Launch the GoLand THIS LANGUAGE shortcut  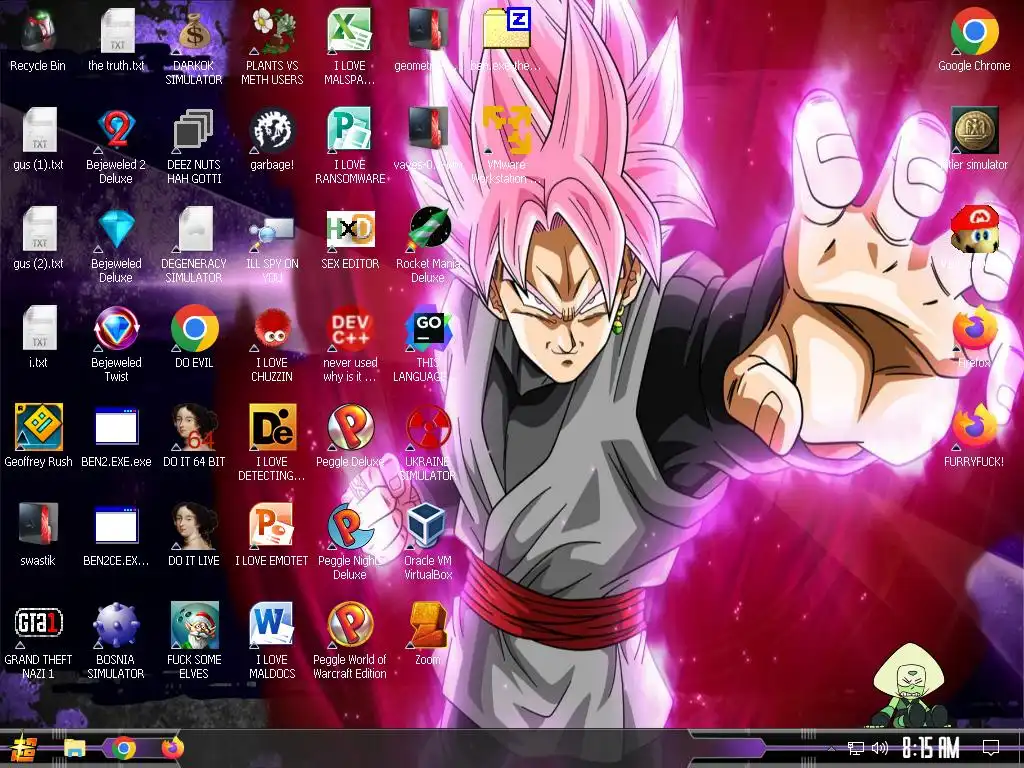pyautogui.click(x=428, y=344)
